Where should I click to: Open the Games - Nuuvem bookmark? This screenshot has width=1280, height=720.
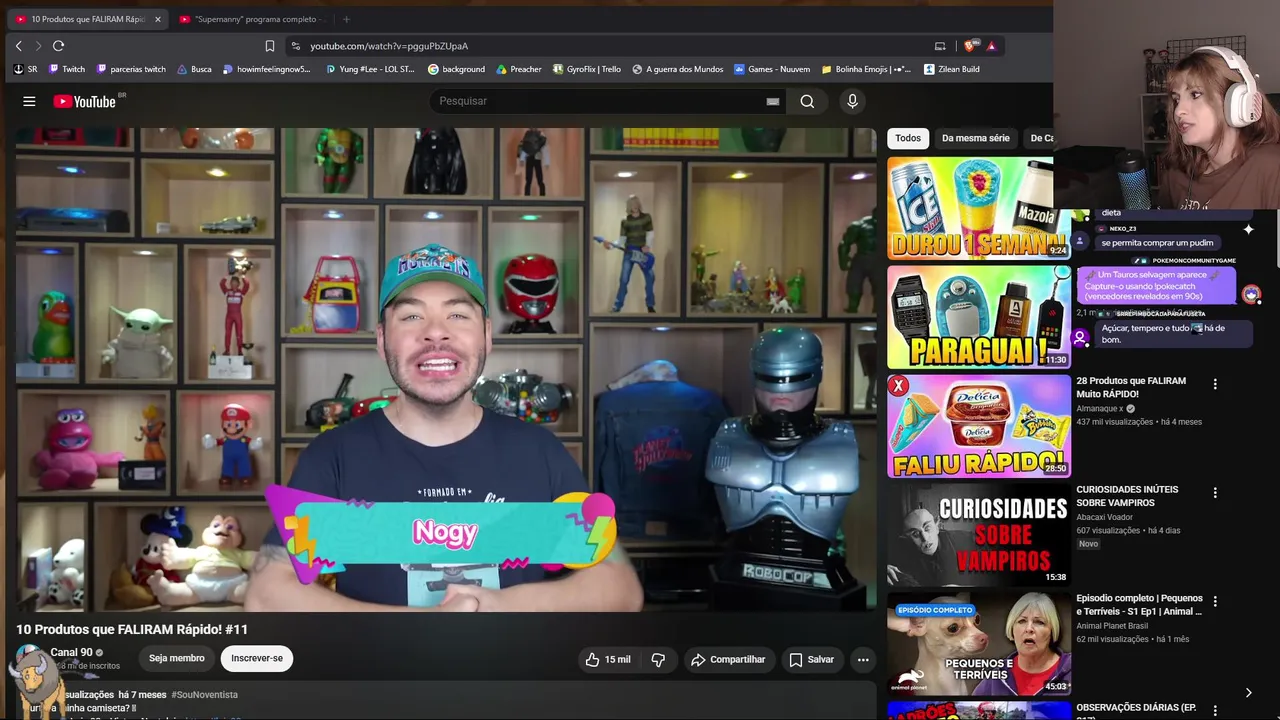point(772,69)
